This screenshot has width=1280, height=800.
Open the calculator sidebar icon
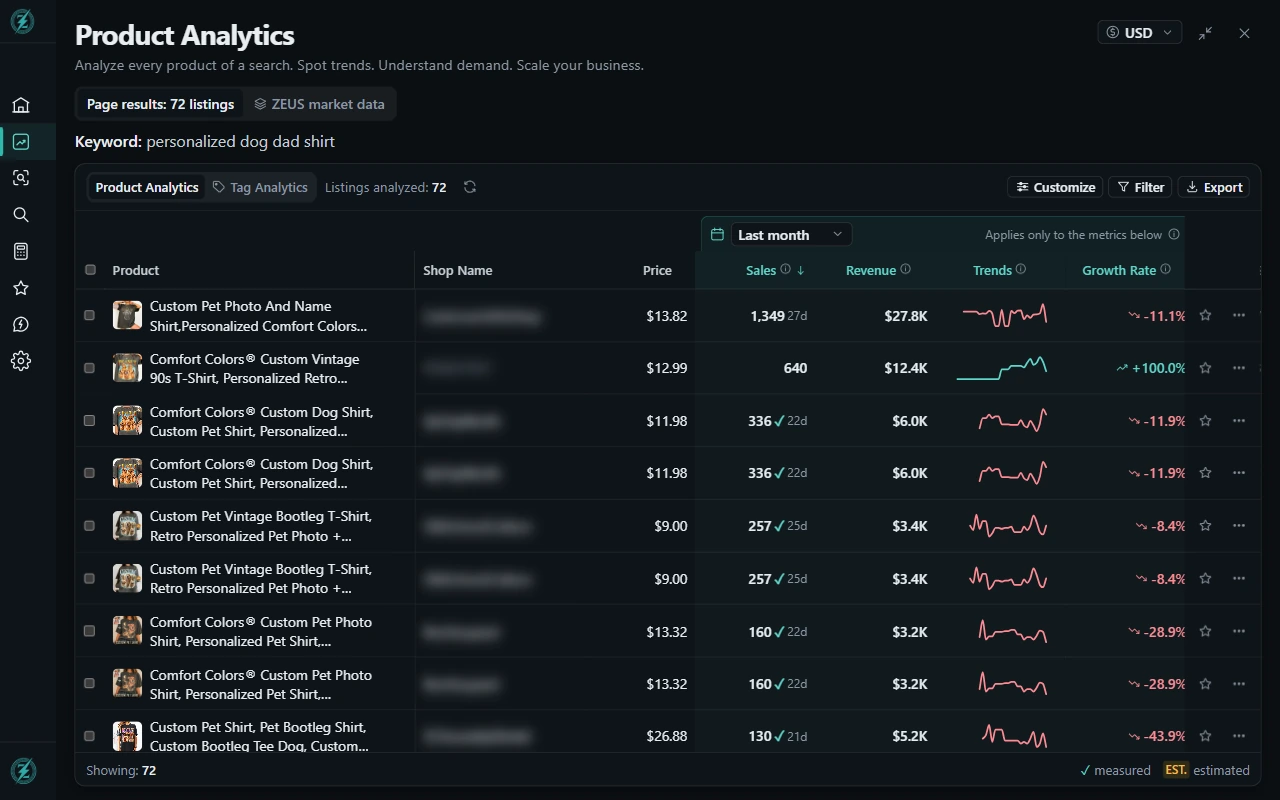(21, 251)
